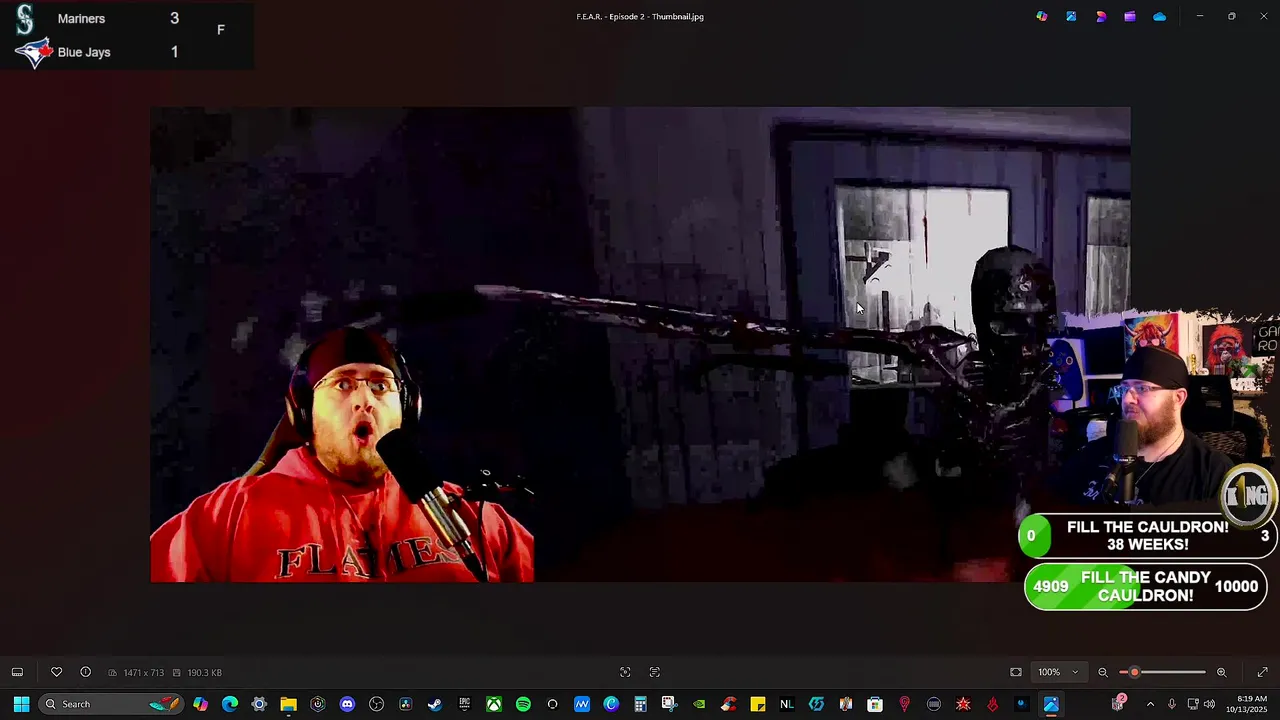This screenshot has height=720, width=1280.
Task: Click the image dimensions 1471 x 713 text
Action: (x=143, y=673)
